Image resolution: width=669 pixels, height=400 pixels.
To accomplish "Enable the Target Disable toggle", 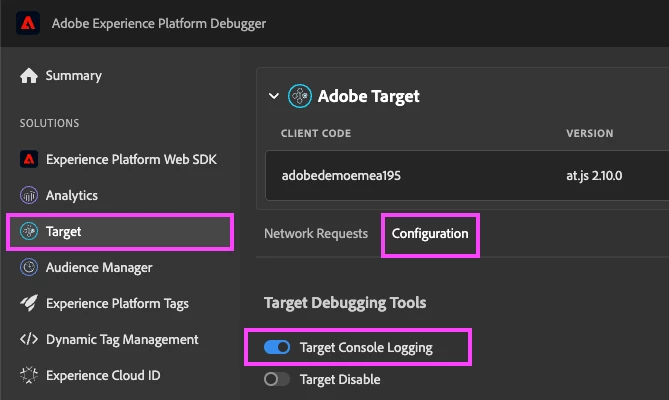I will [x=277, y=379].
